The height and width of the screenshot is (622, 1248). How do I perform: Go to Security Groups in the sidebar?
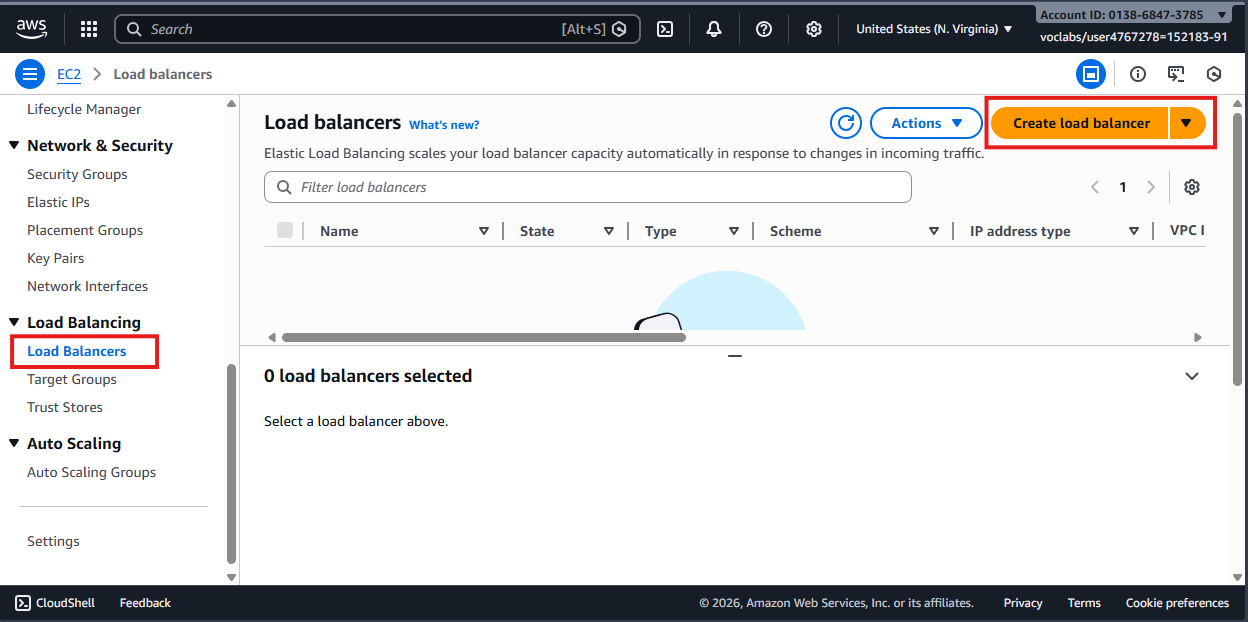pos(77,174)
